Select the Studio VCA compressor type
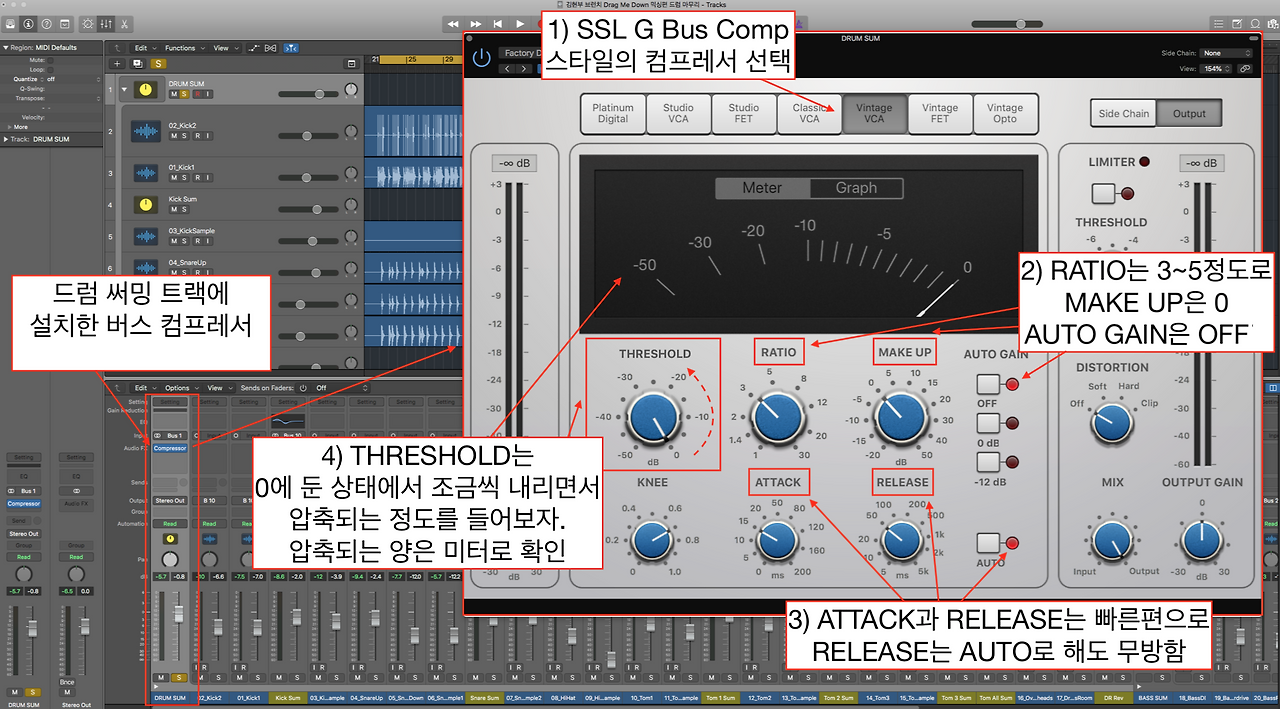Screen dimensions: 1280x709 pyautogui.click(x=678, y=114)
